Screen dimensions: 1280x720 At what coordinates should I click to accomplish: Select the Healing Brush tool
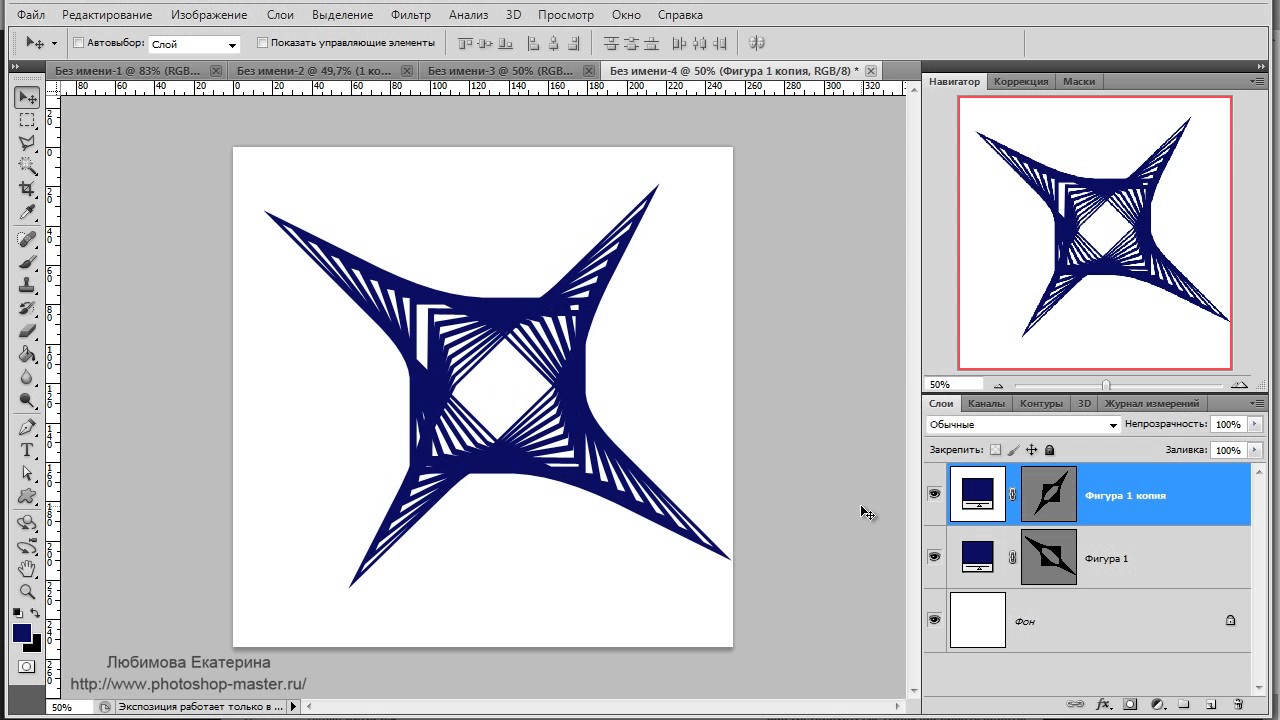[x=27, y=239]
